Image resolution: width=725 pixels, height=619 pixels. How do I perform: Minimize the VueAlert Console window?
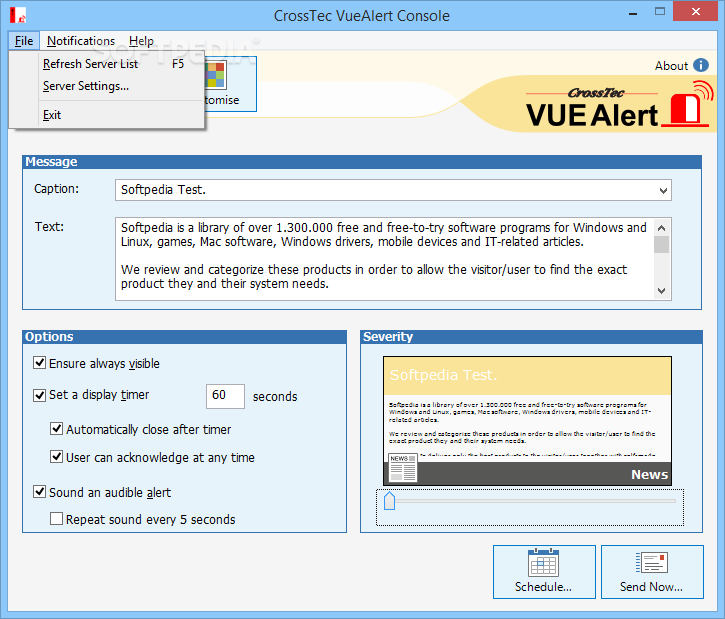pyautogui.click(x=633, y=13)
